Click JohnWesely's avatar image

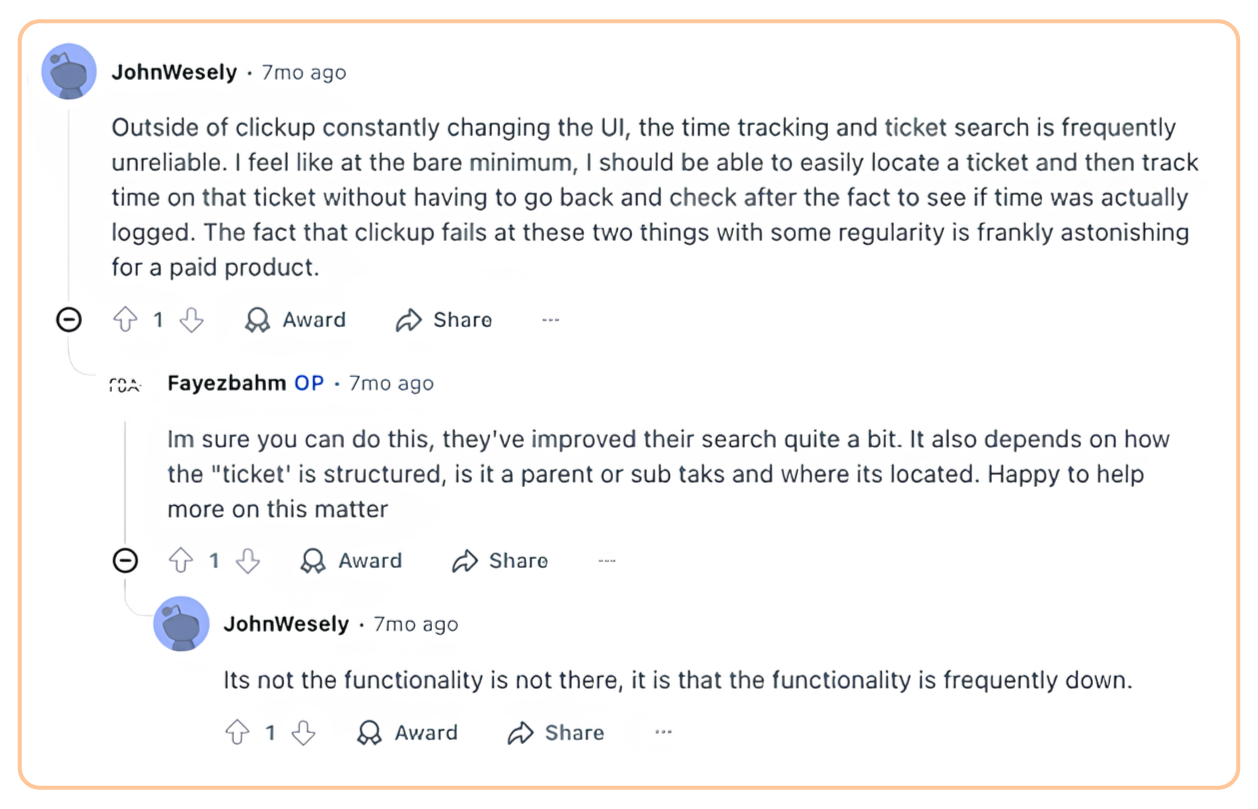(x=69, y=71)
